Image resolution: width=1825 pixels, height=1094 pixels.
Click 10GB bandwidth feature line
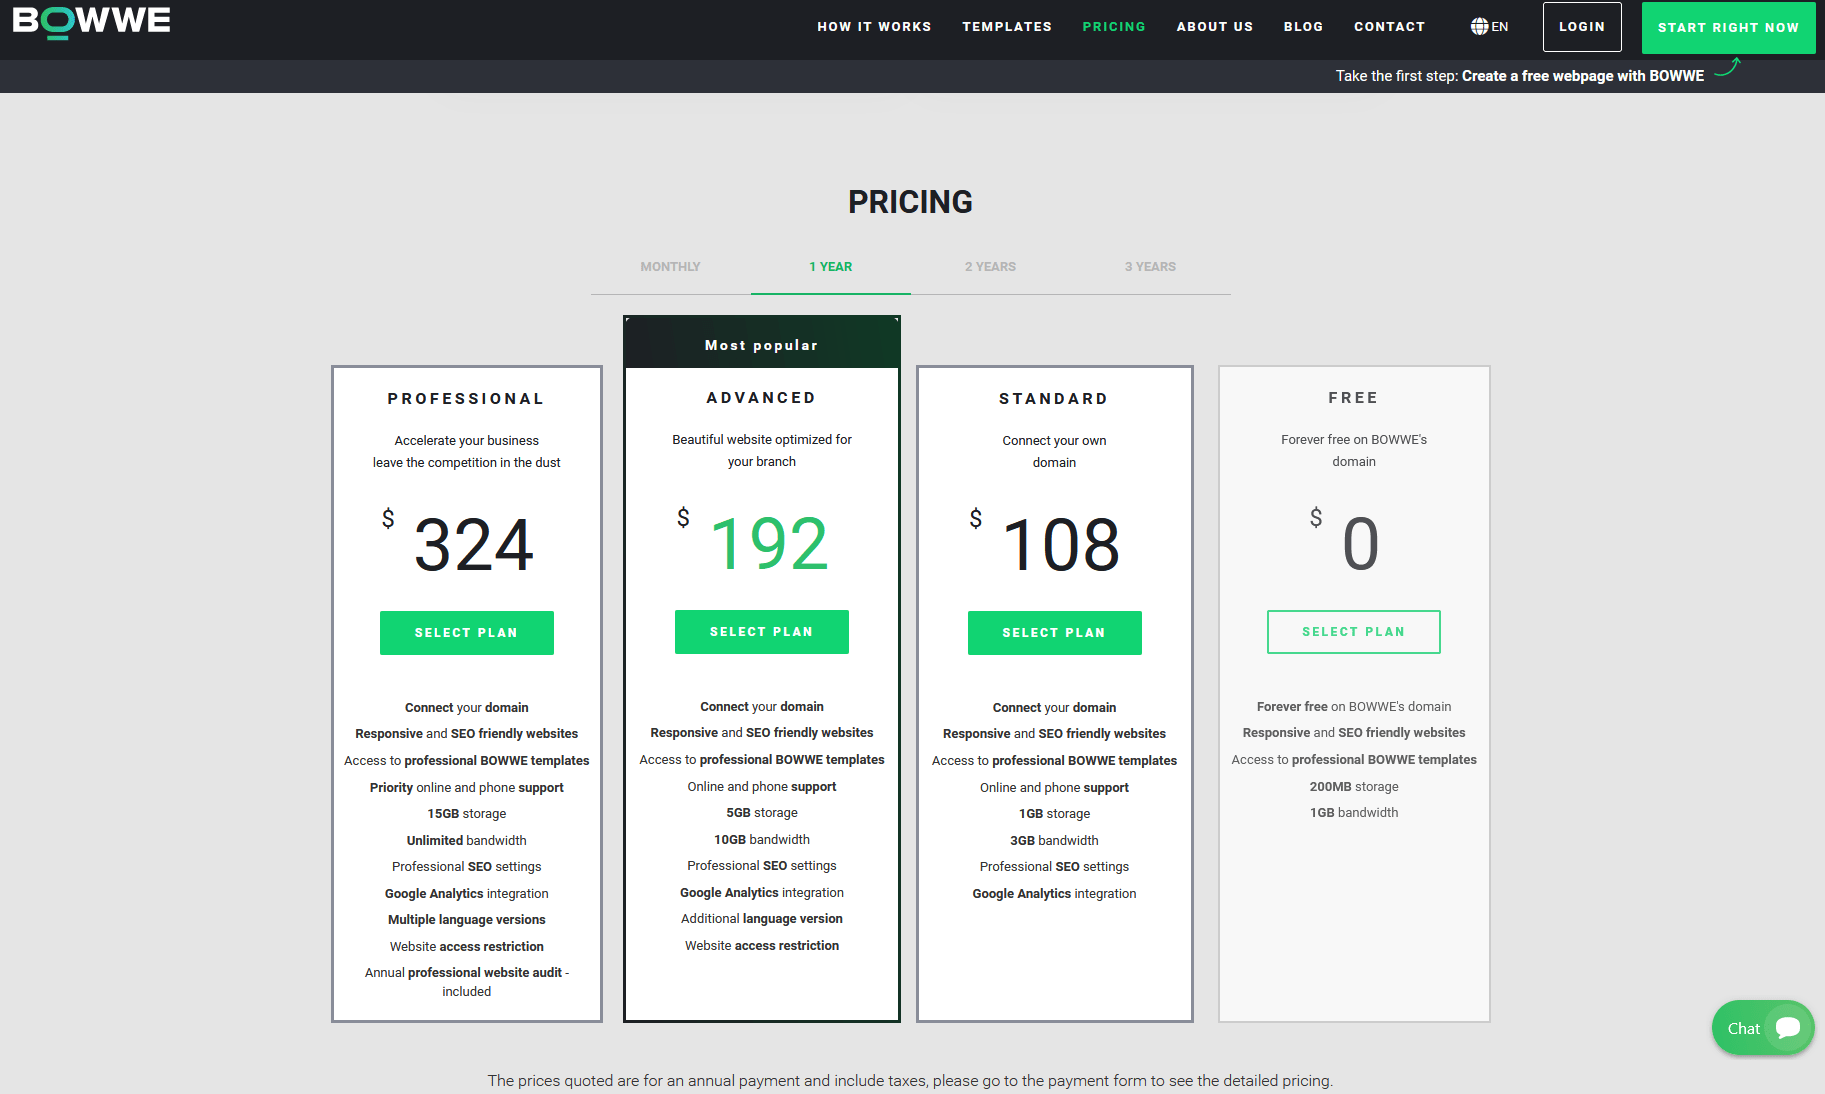762,840
